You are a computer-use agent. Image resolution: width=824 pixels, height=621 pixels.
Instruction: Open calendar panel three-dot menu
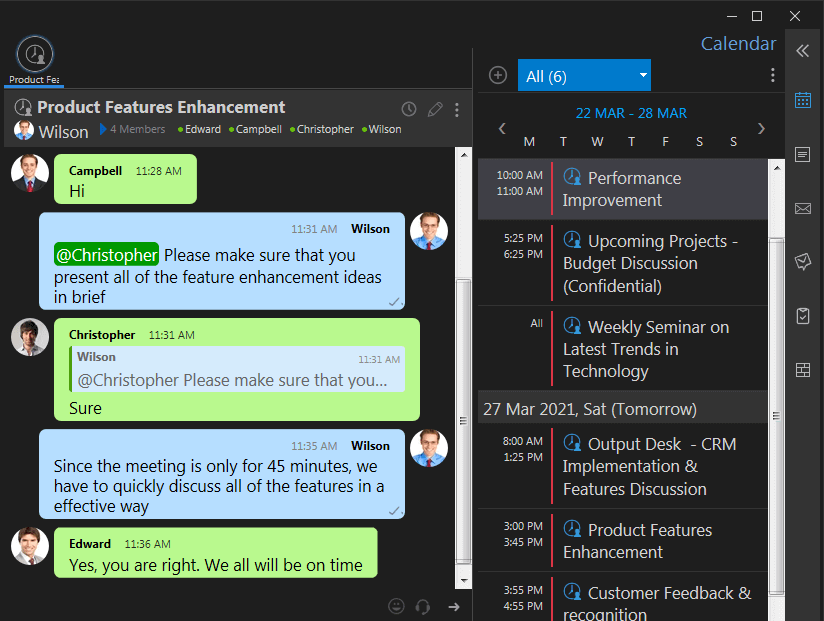pyautogui.click(x=772, y=75)
